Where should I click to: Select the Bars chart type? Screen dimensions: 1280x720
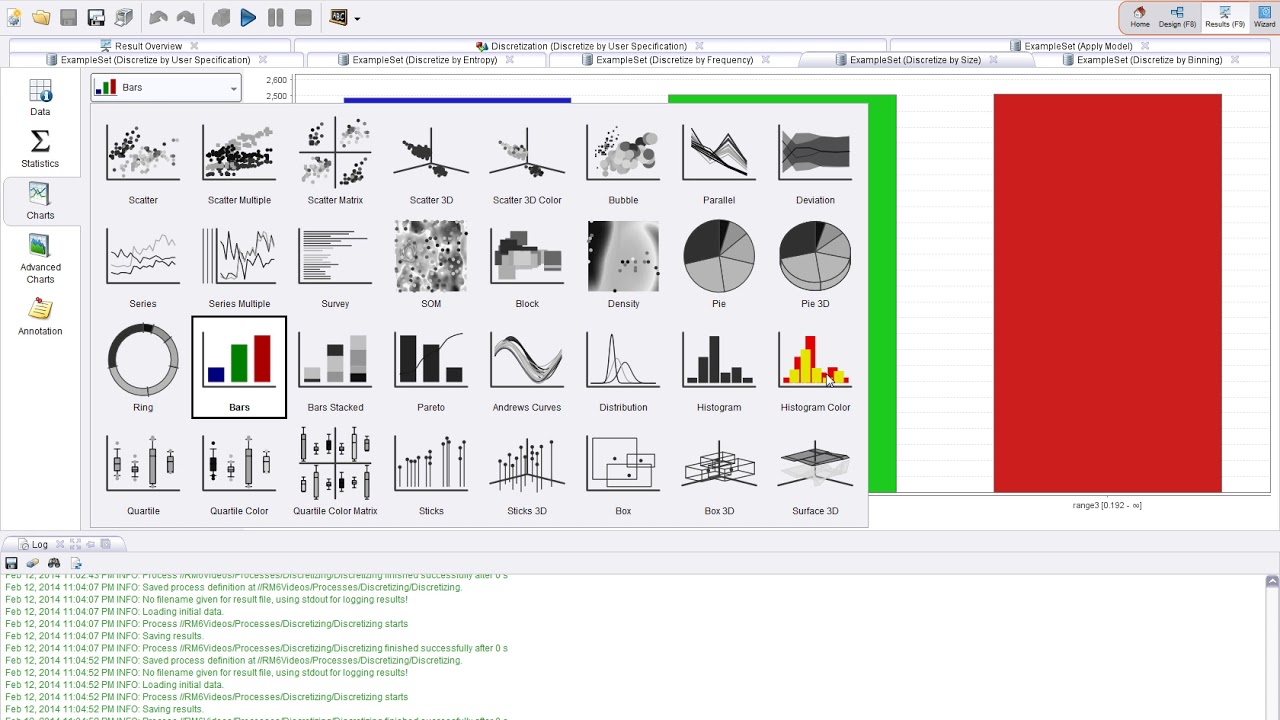click(x=239, y=368)
